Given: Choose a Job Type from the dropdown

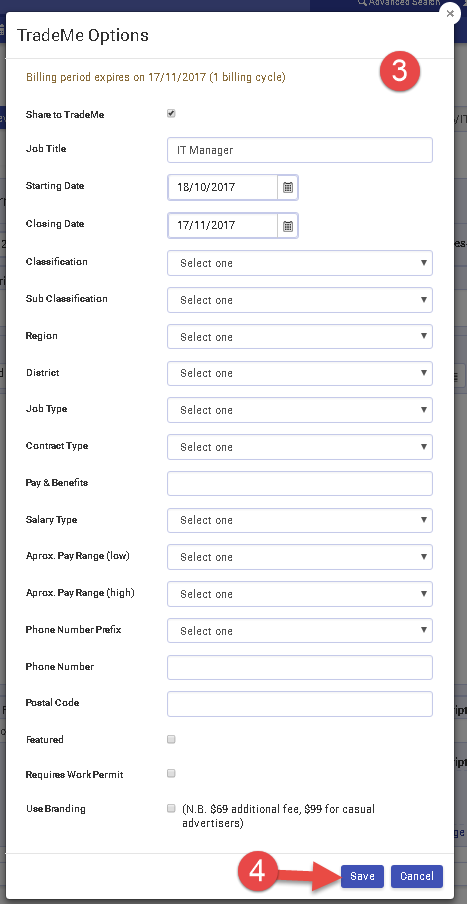Looking at the screenshot, I should [300, 410].
